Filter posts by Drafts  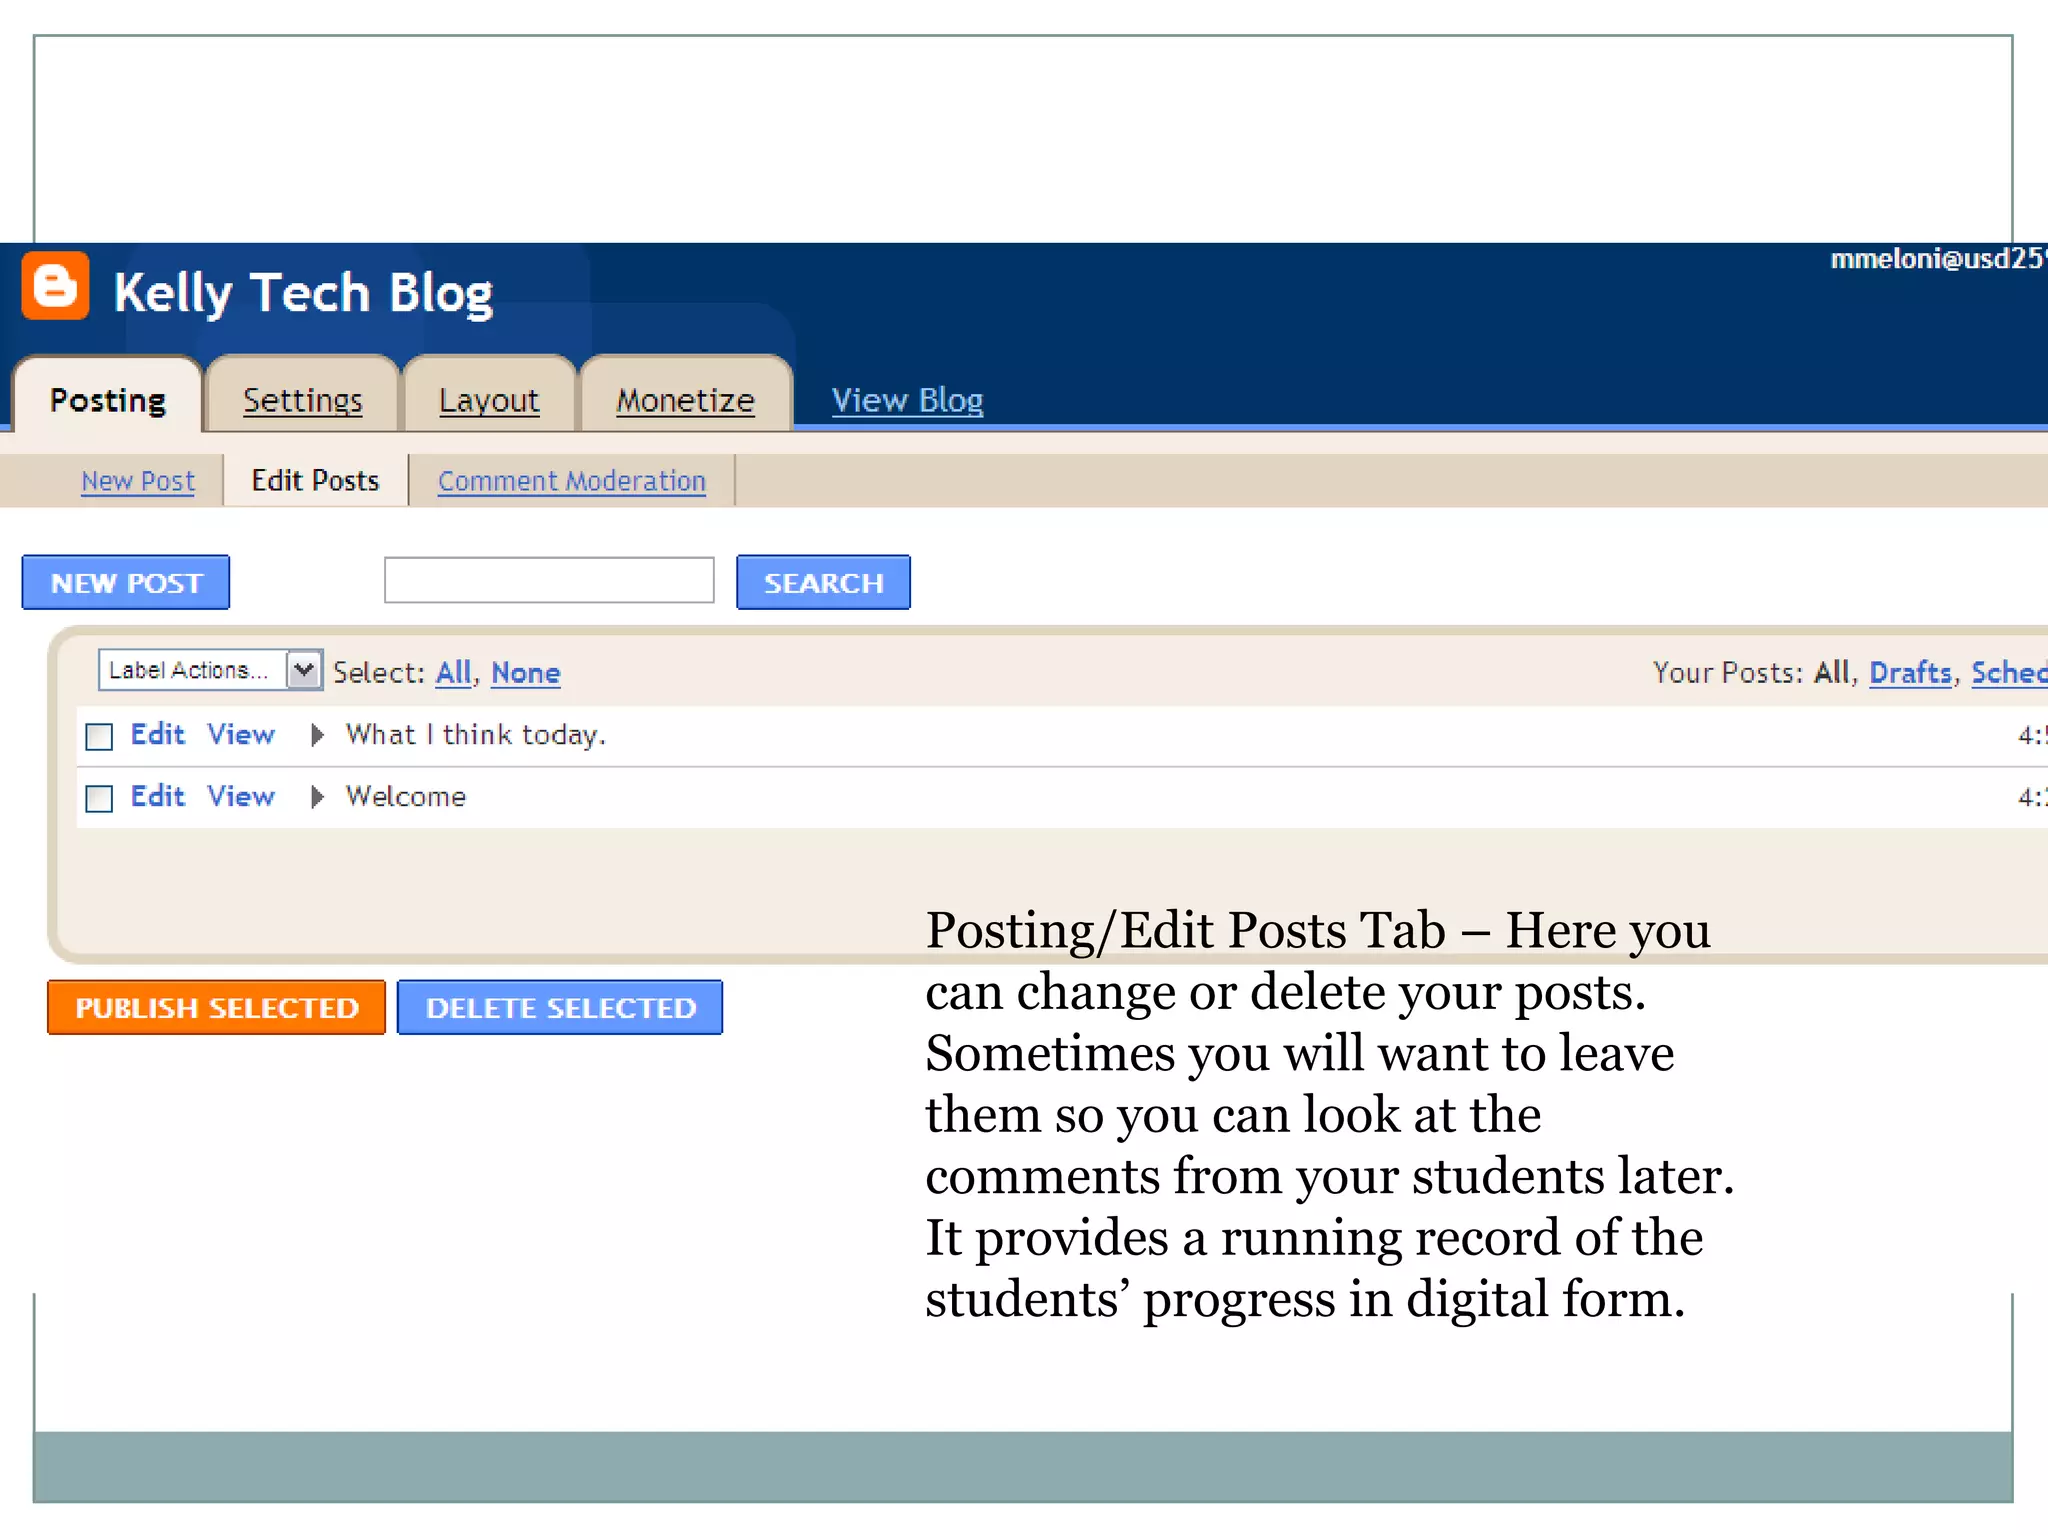point(1910,672)
